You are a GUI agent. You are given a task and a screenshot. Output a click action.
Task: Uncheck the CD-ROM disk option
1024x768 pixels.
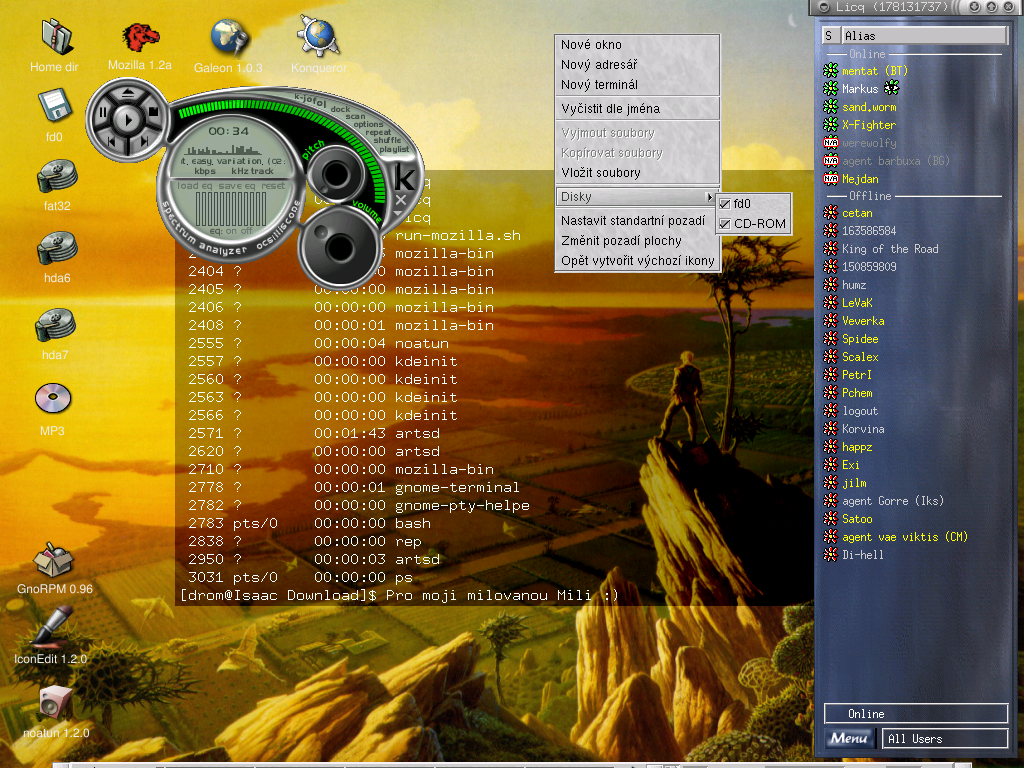pos(725,224)
